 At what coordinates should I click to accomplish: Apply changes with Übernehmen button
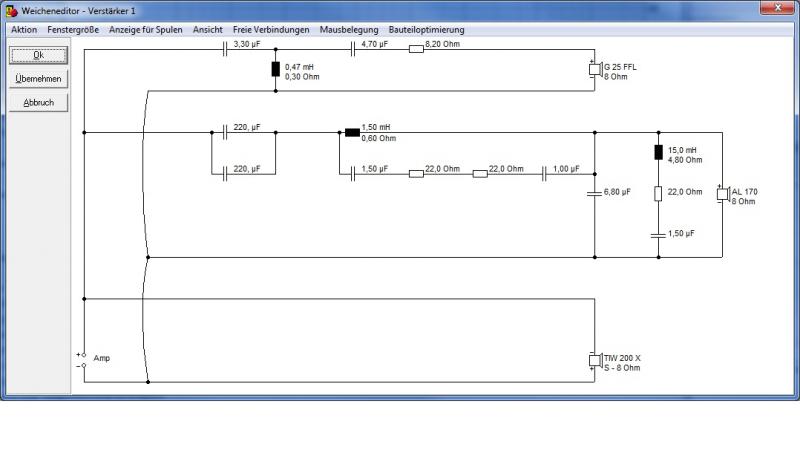click(x=38, y=79)
